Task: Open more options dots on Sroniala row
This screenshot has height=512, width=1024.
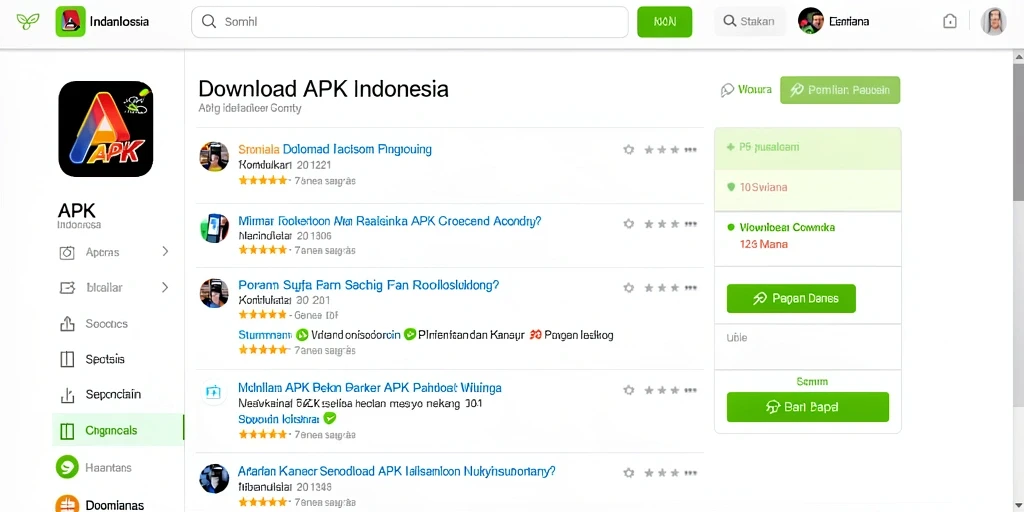Action: [690, 150]
